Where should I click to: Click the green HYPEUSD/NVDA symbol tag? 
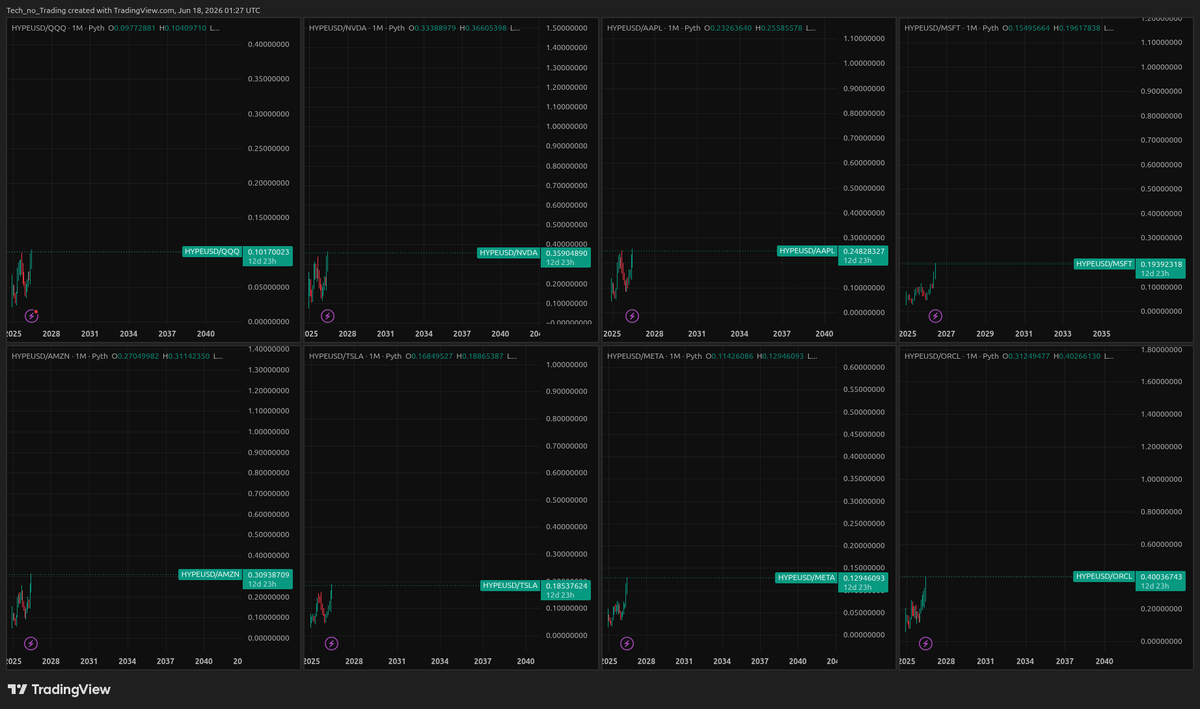(509, 253)
